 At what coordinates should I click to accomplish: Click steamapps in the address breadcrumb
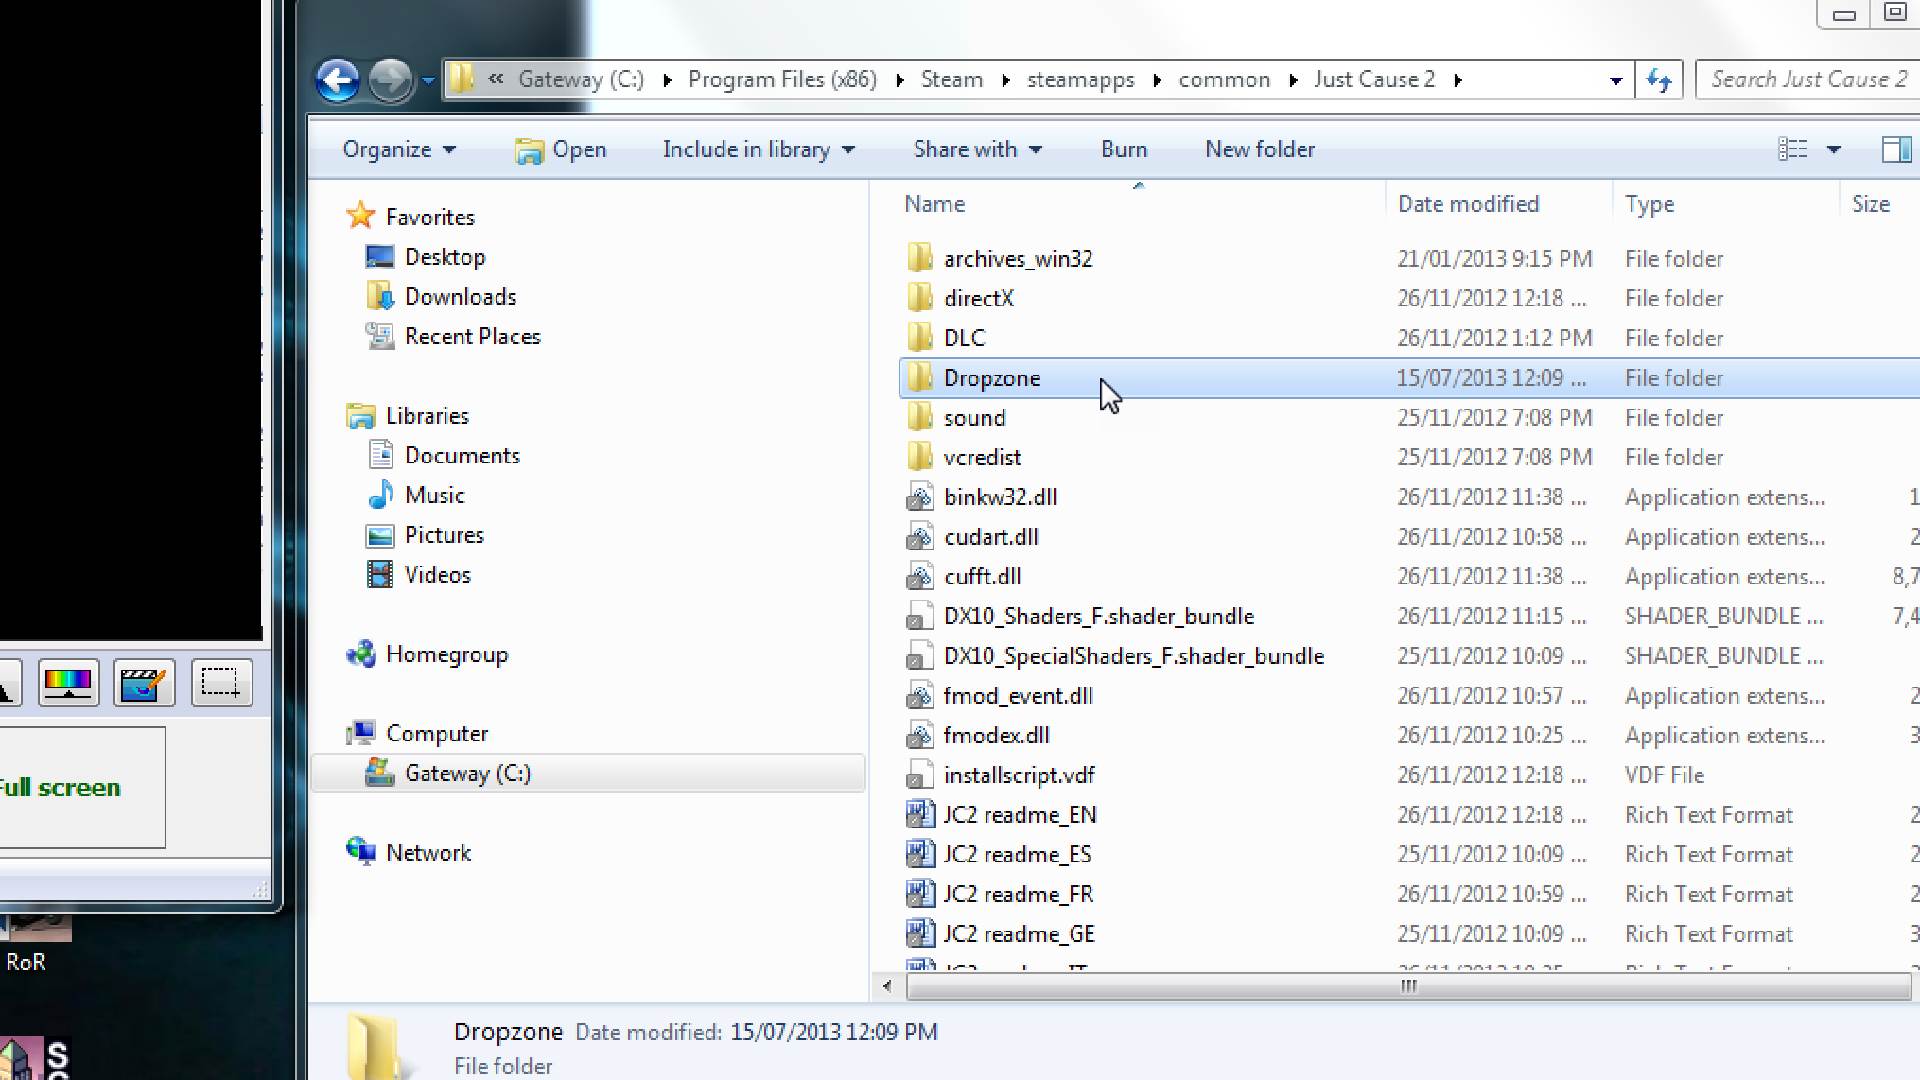point(1080,80)
